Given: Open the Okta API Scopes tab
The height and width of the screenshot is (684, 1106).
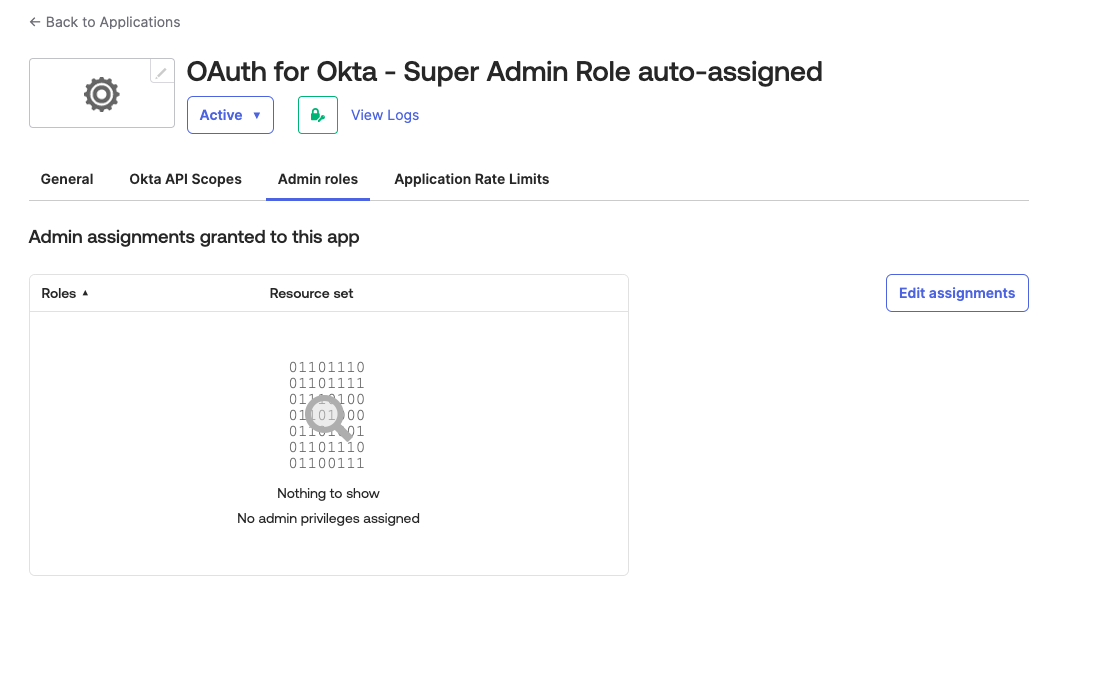Looking at the screenshot, I should (x=185, y=179).
